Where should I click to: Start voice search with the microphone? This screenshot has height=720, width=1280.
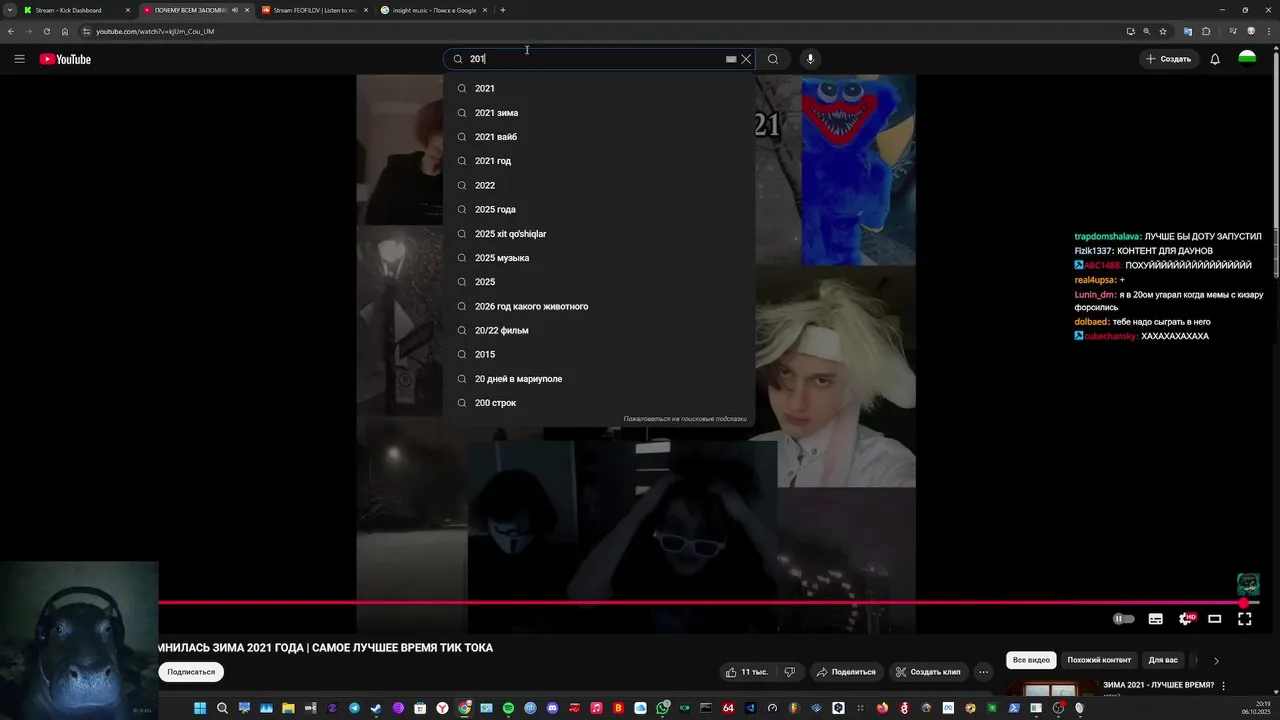[x=810, y=59]
